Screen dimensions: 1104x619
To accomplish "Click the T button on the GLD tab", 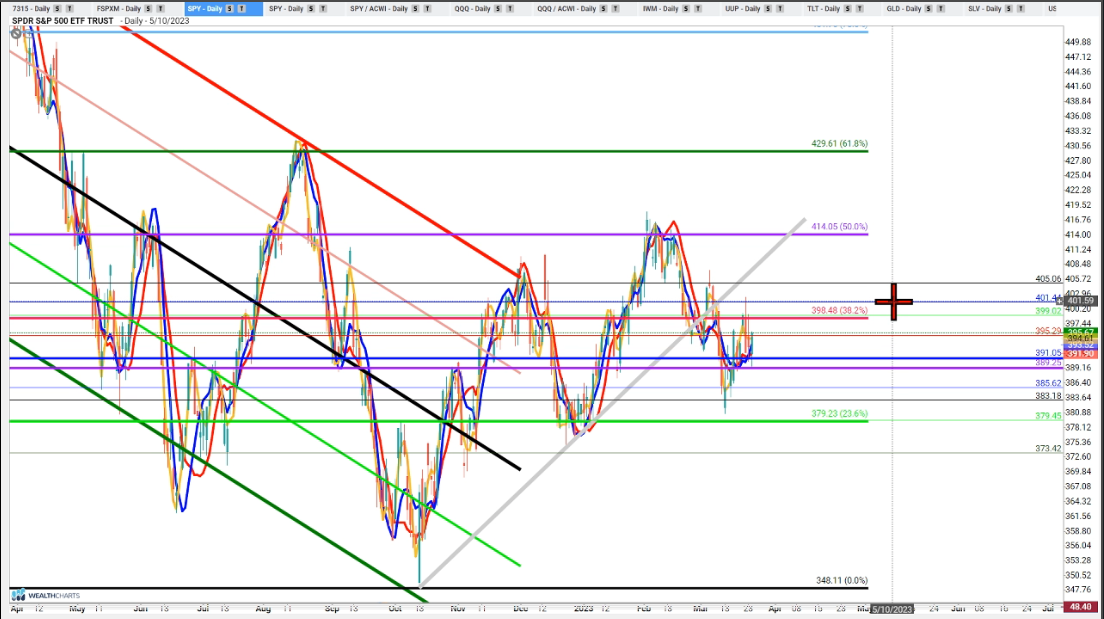I will tap(941, 8).
